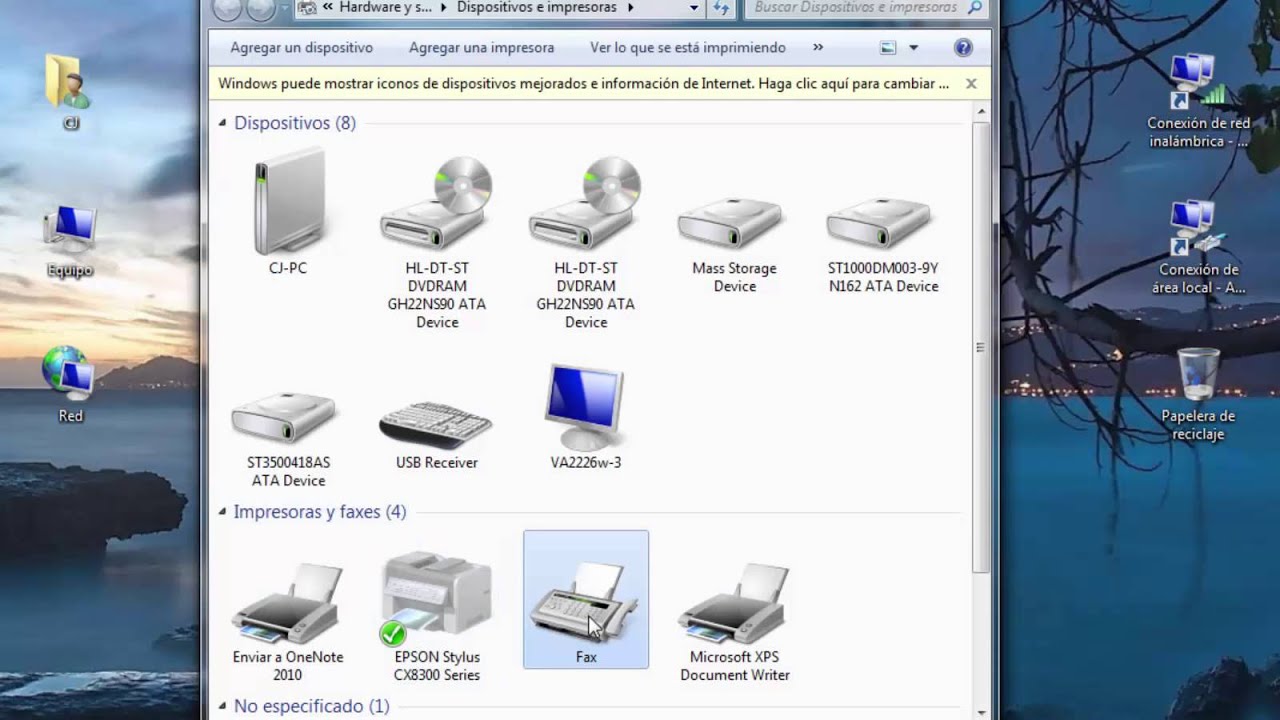Show more toolbar commands chevron
The image size is (1280, 720).
818,47
